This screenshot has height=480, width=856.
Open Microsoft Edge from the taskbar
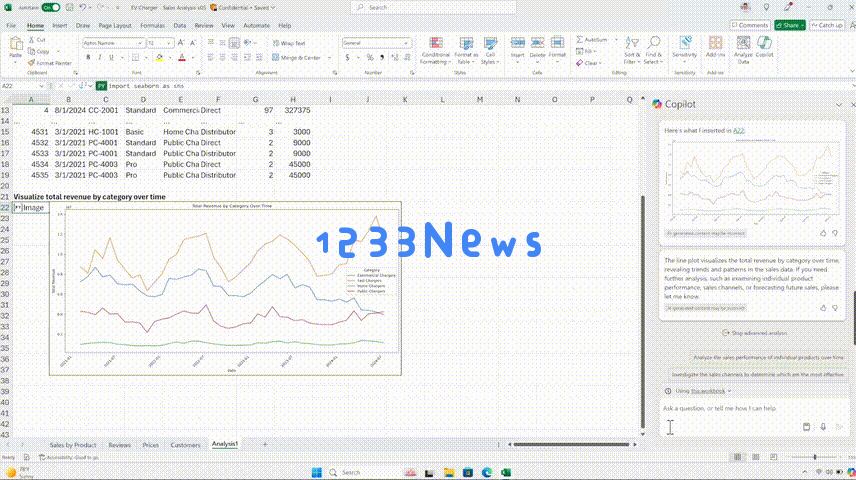(x=487, y=472)
